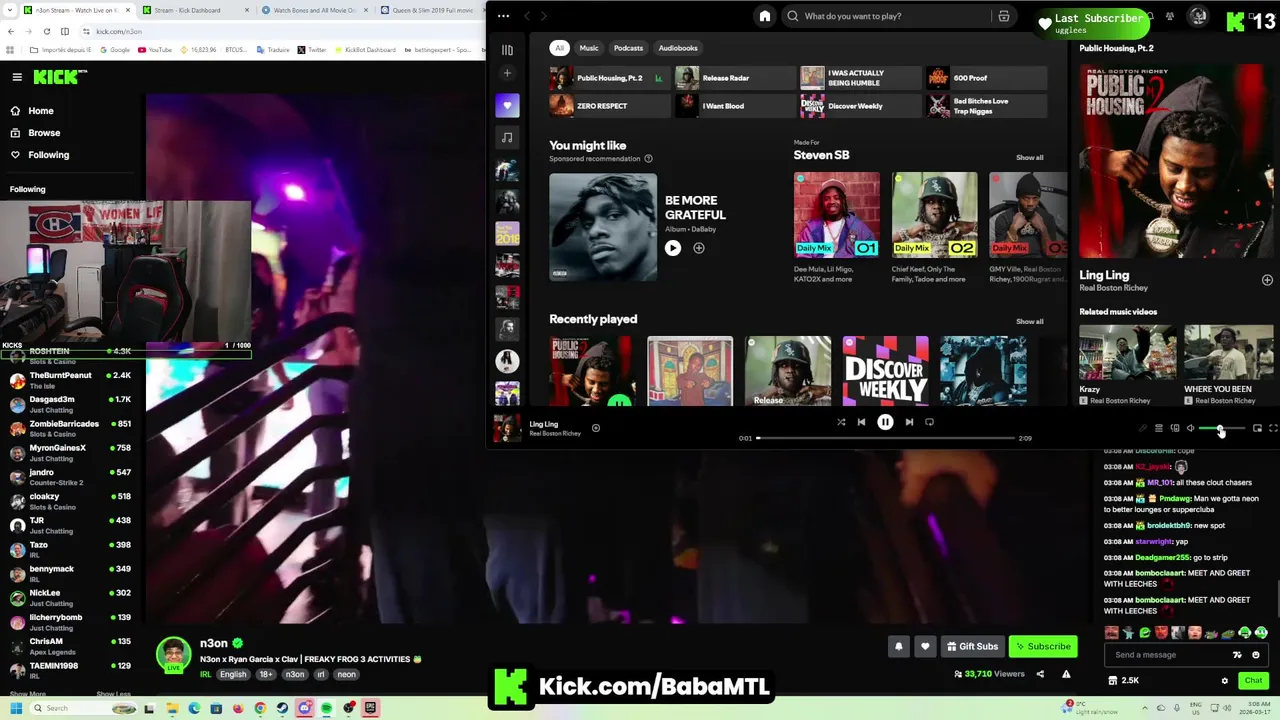Select the Music filter chip in Spotify
Image resolution: width=1280 pixels, height=720 pixels.
pos(589,48)
